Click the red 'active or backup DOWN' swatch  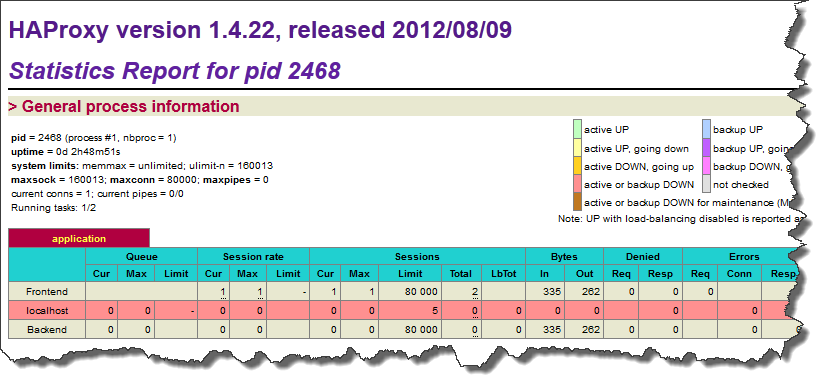coord(577,184)
